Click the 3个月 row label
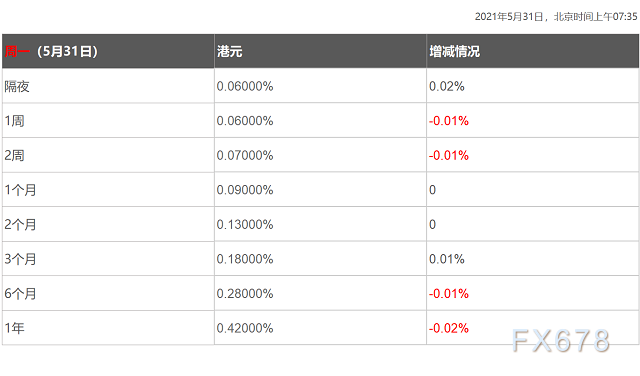 point(20,259)
